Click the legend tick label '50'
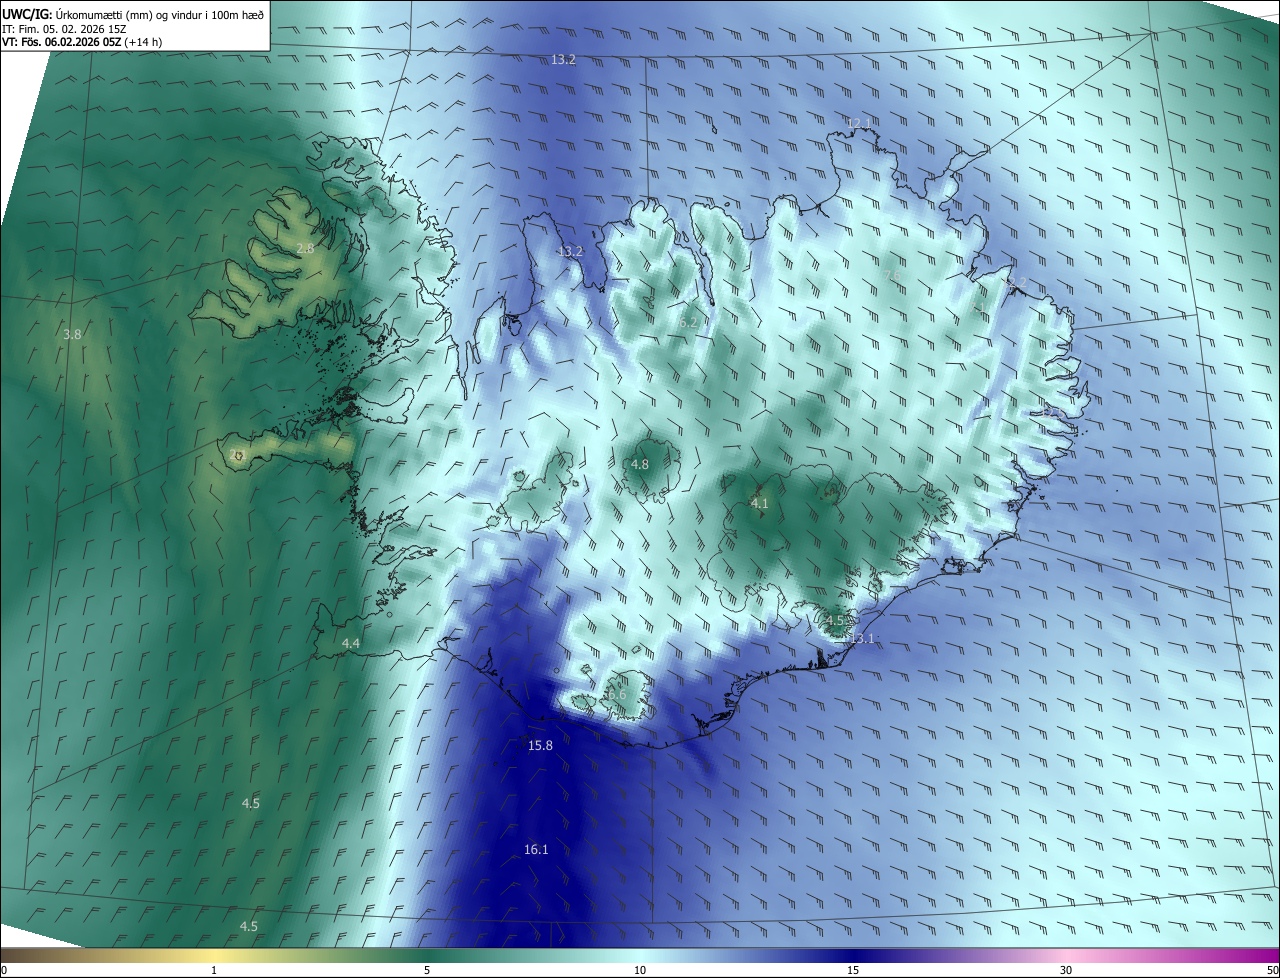 click(1272, 970)
